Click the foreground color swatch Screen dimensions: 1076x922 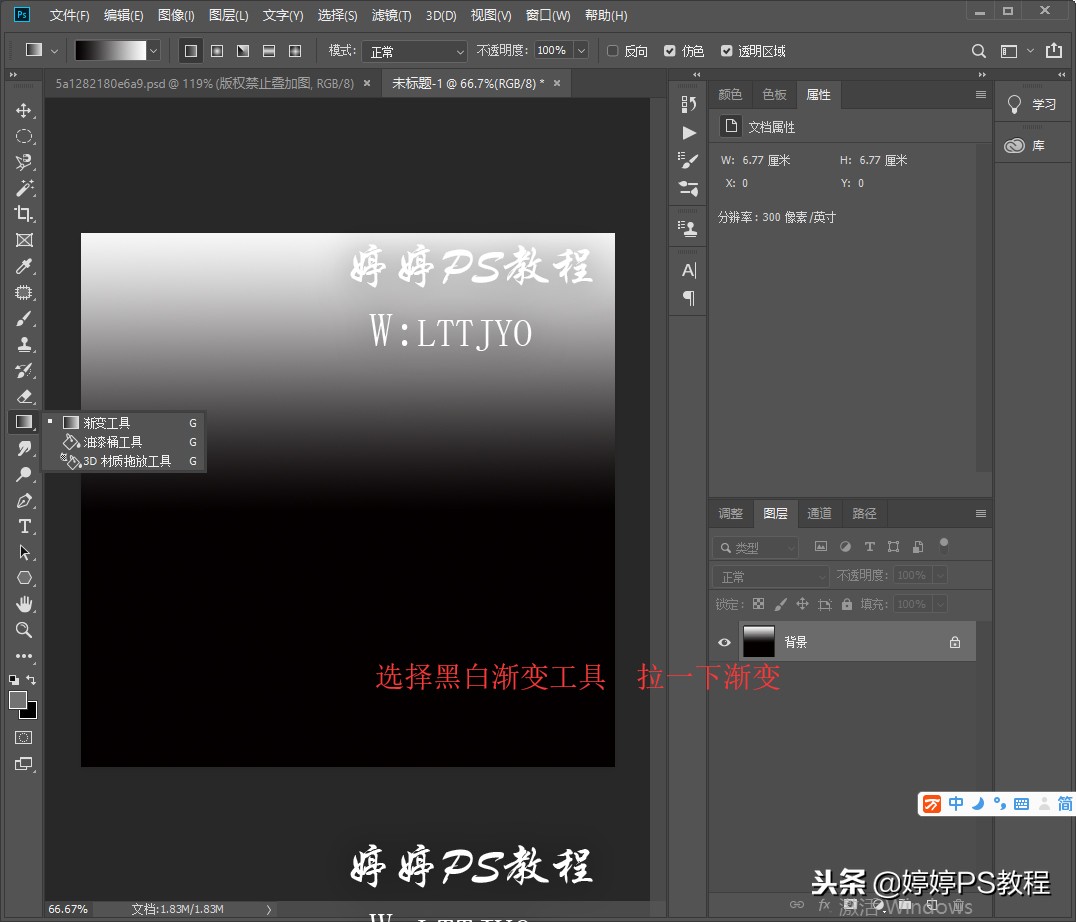pos(18,700)
